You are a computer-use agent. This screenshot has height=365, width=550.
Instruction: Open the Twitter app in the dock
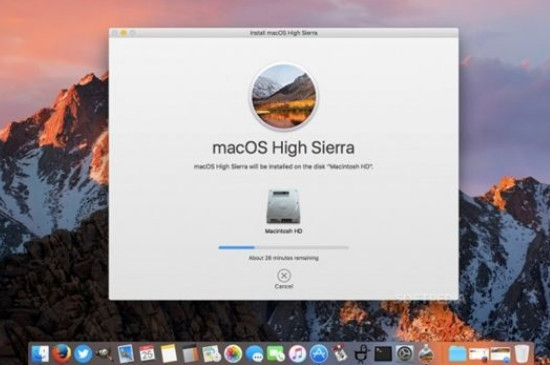tap(83, 354)
